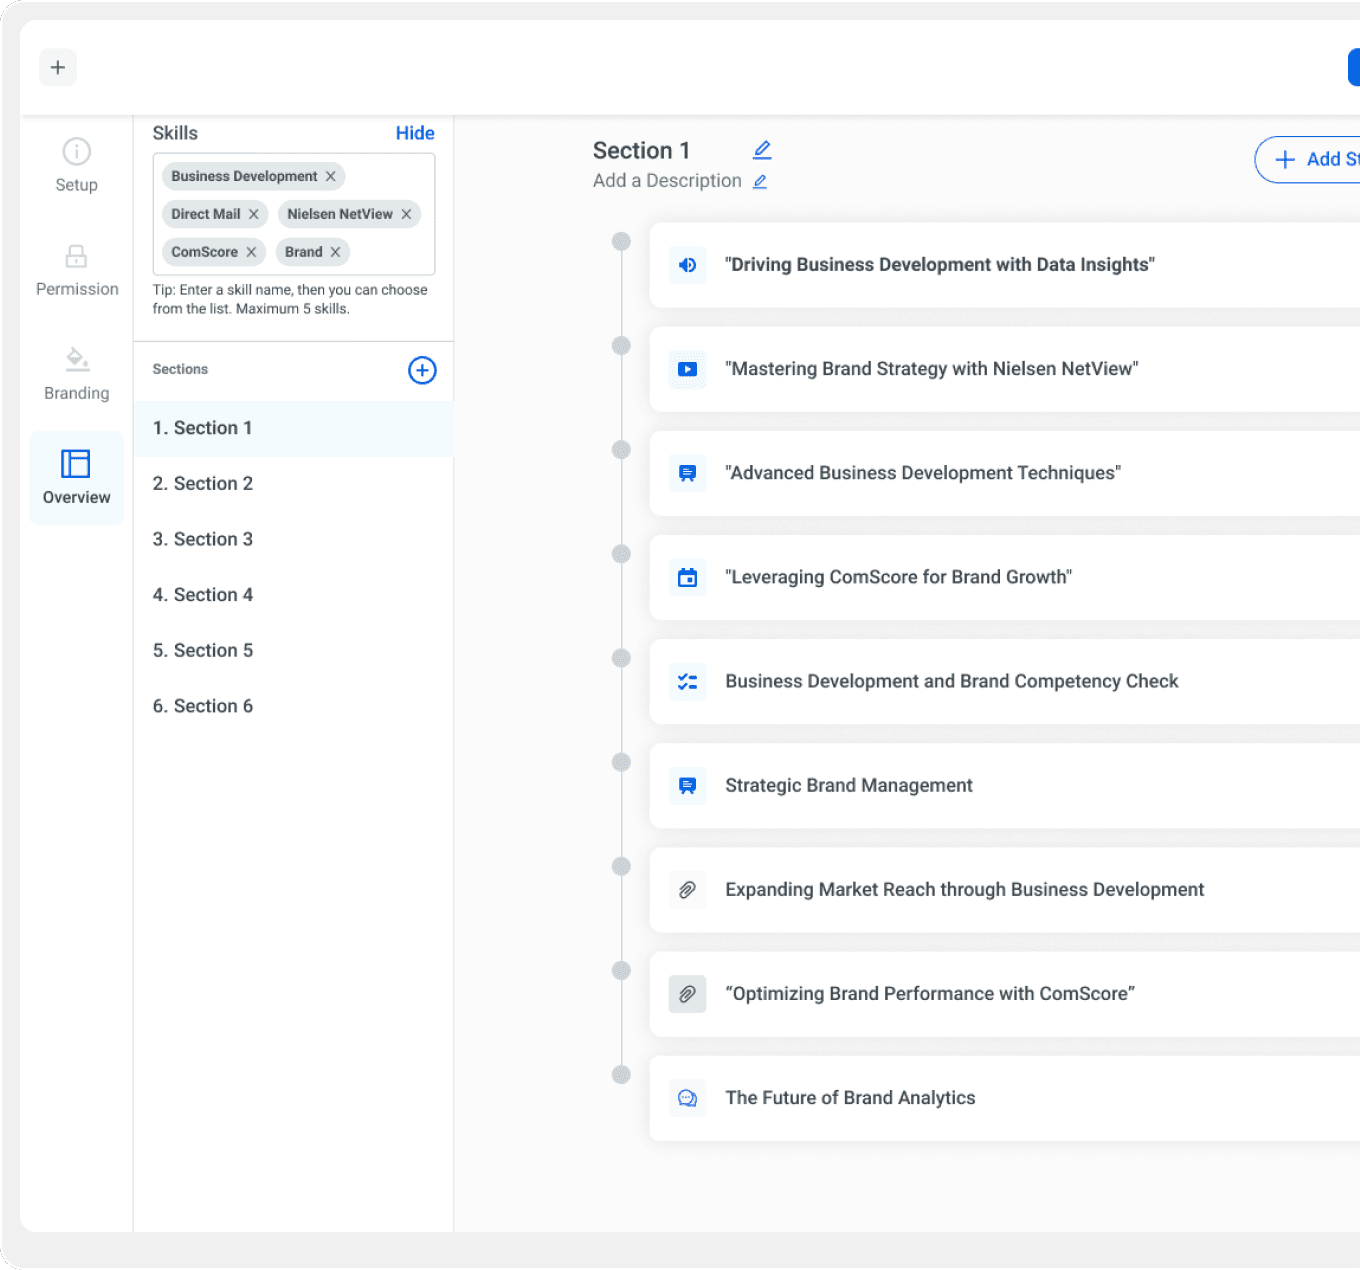Remove the Nielsen NetView skill tag
The image size is (1360, 1270).
pos(406,214)
